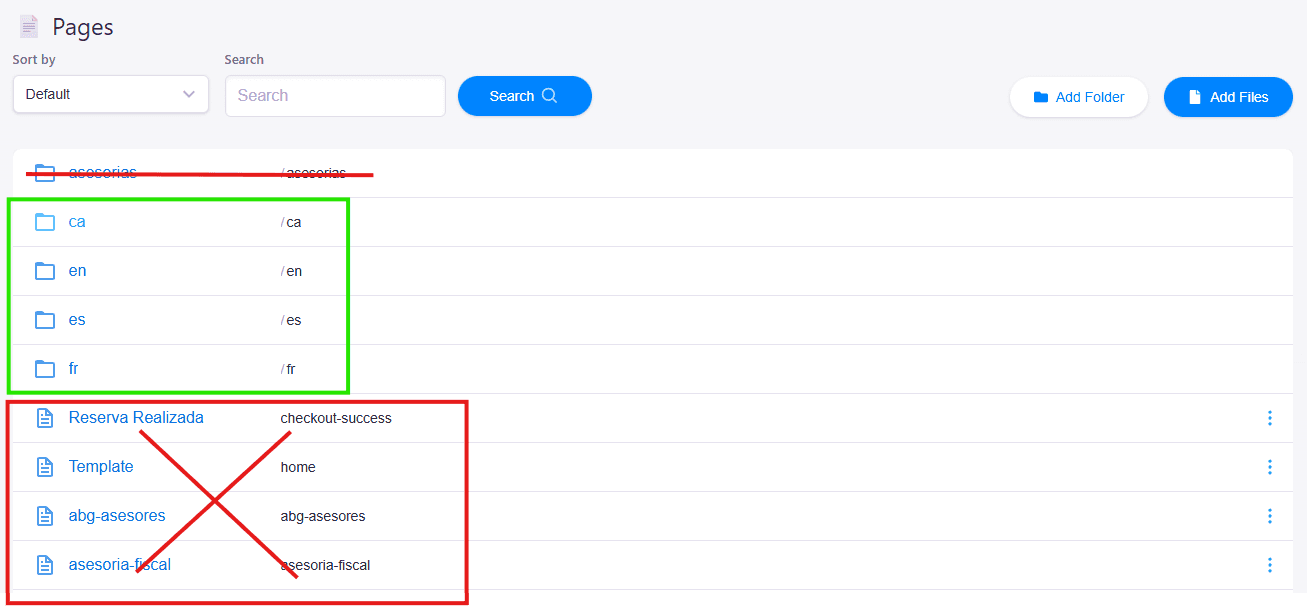
Task: Open options menu for Reserva Realizada
Action: point(1269,418)
